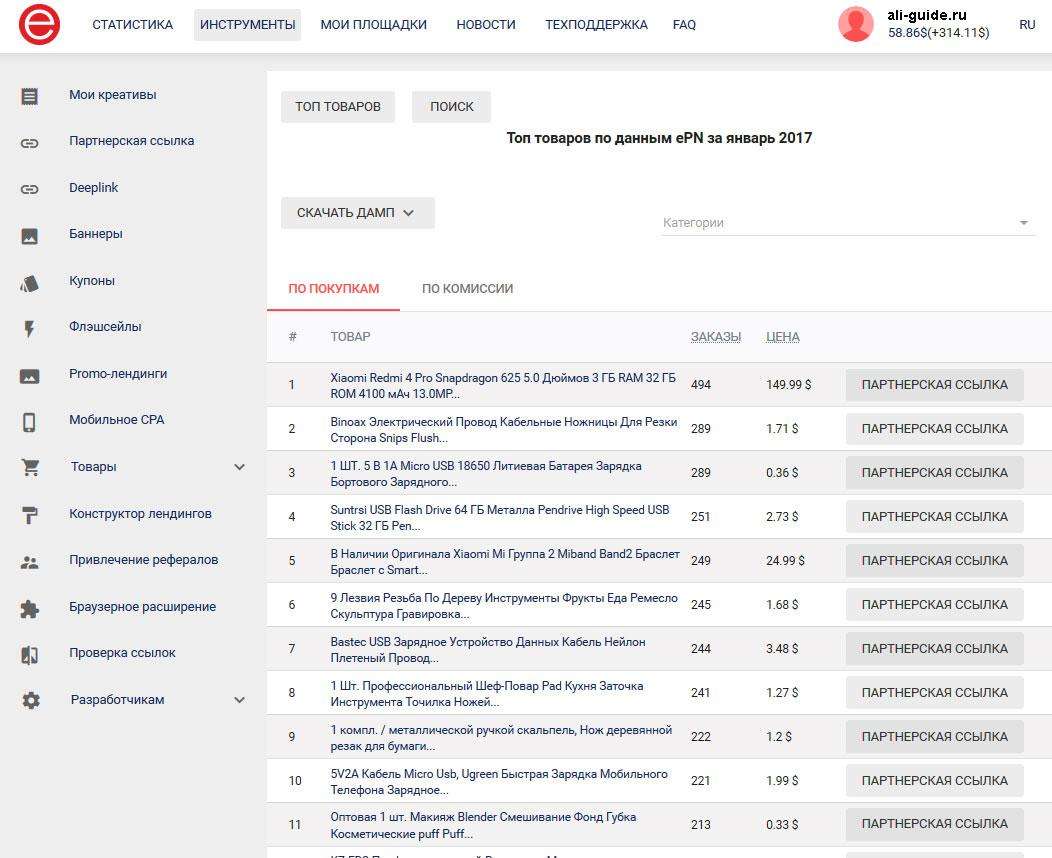Click the Топ товаров button

(x=338, y=107)
